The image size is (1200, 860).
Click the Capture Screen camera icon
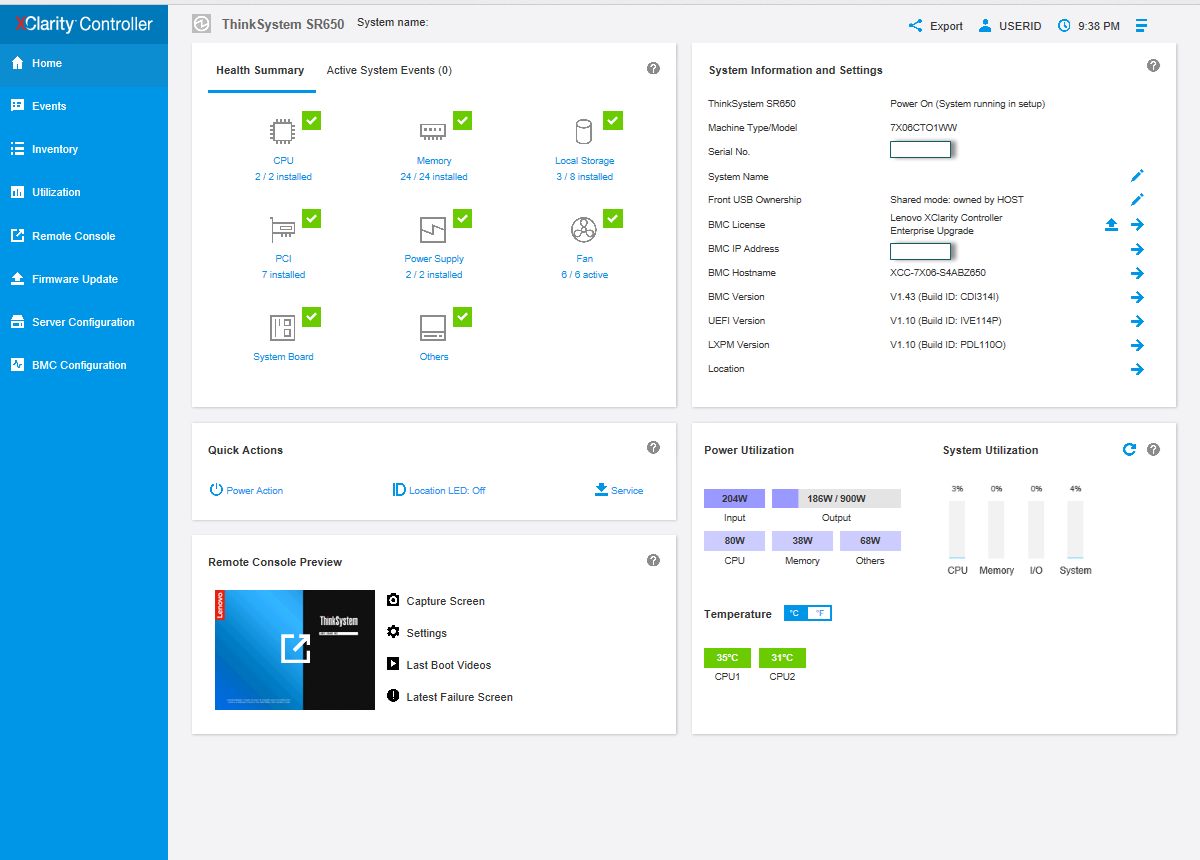click(394, 600)
